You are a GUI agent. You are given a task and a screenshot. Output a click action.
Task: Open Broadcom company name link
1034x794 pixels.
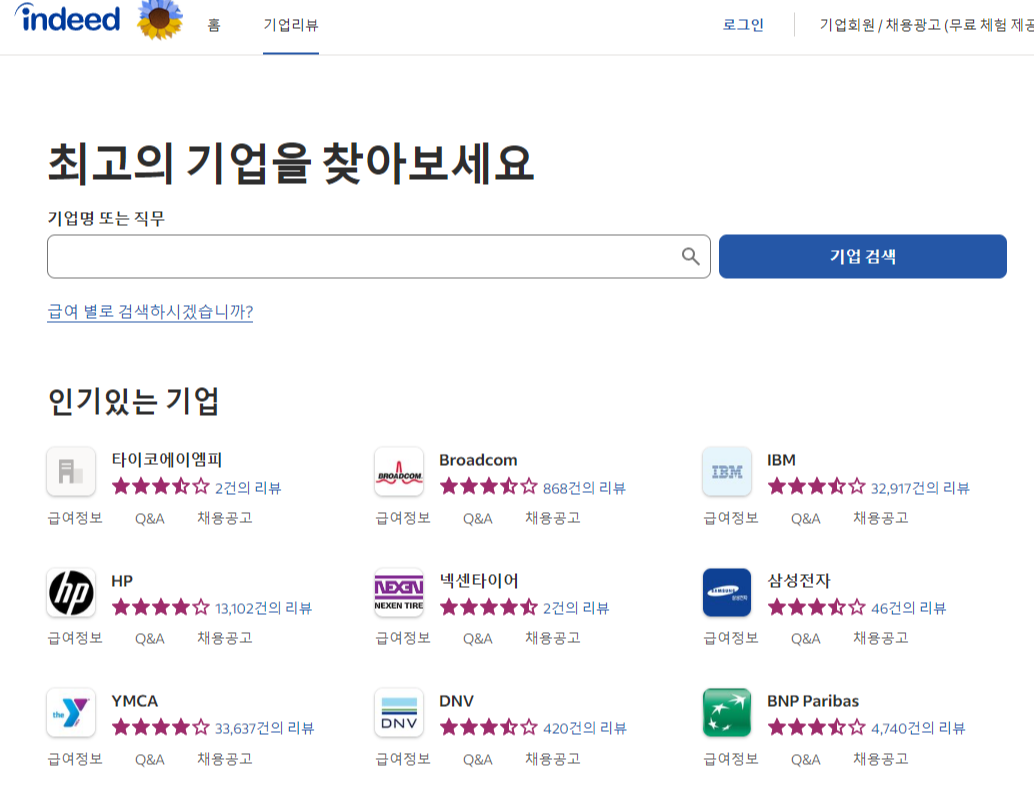pyautogui.click(x=478, y=460)
